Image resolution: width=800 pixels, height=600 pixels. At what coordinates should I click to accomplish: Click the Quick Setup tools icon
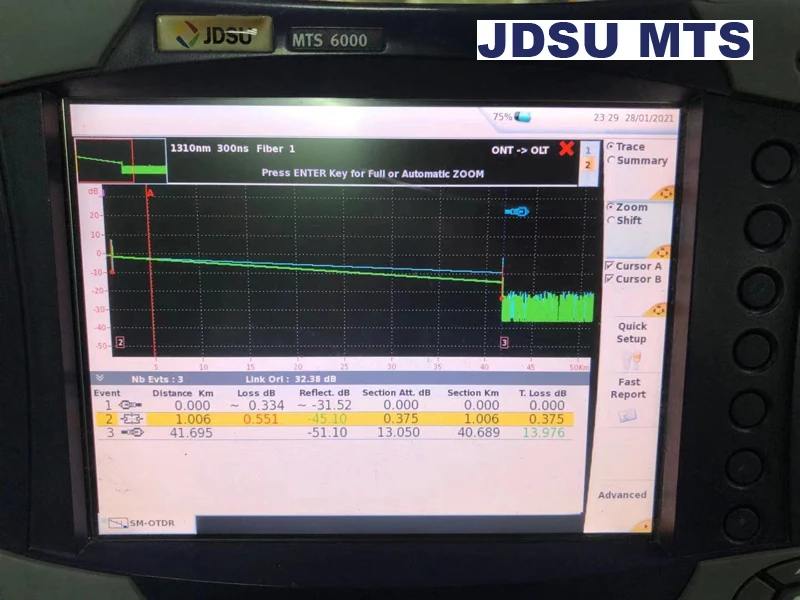click(631, 360)
